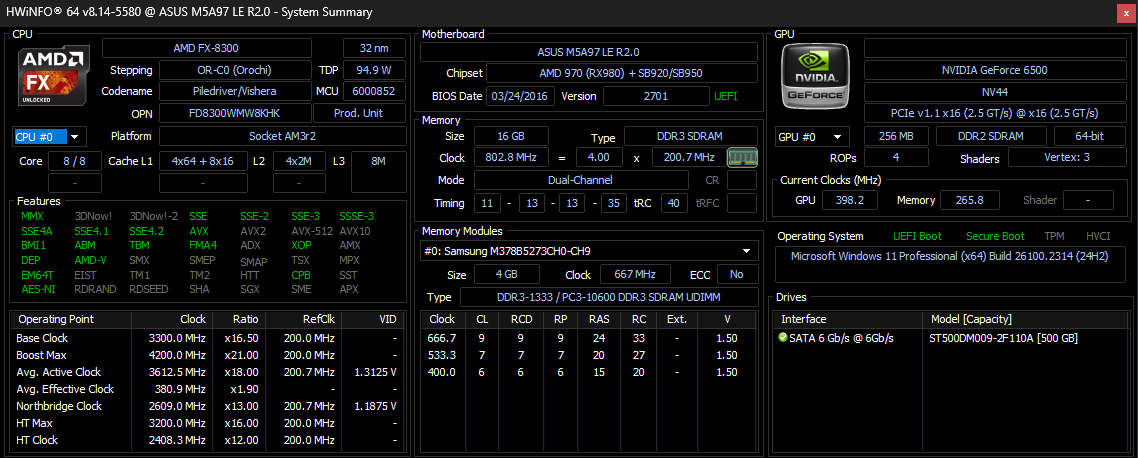The image size is (1138, 458).
Task: Click the OR-C0 (Orochi) stepping field
Action: (234, 70)
